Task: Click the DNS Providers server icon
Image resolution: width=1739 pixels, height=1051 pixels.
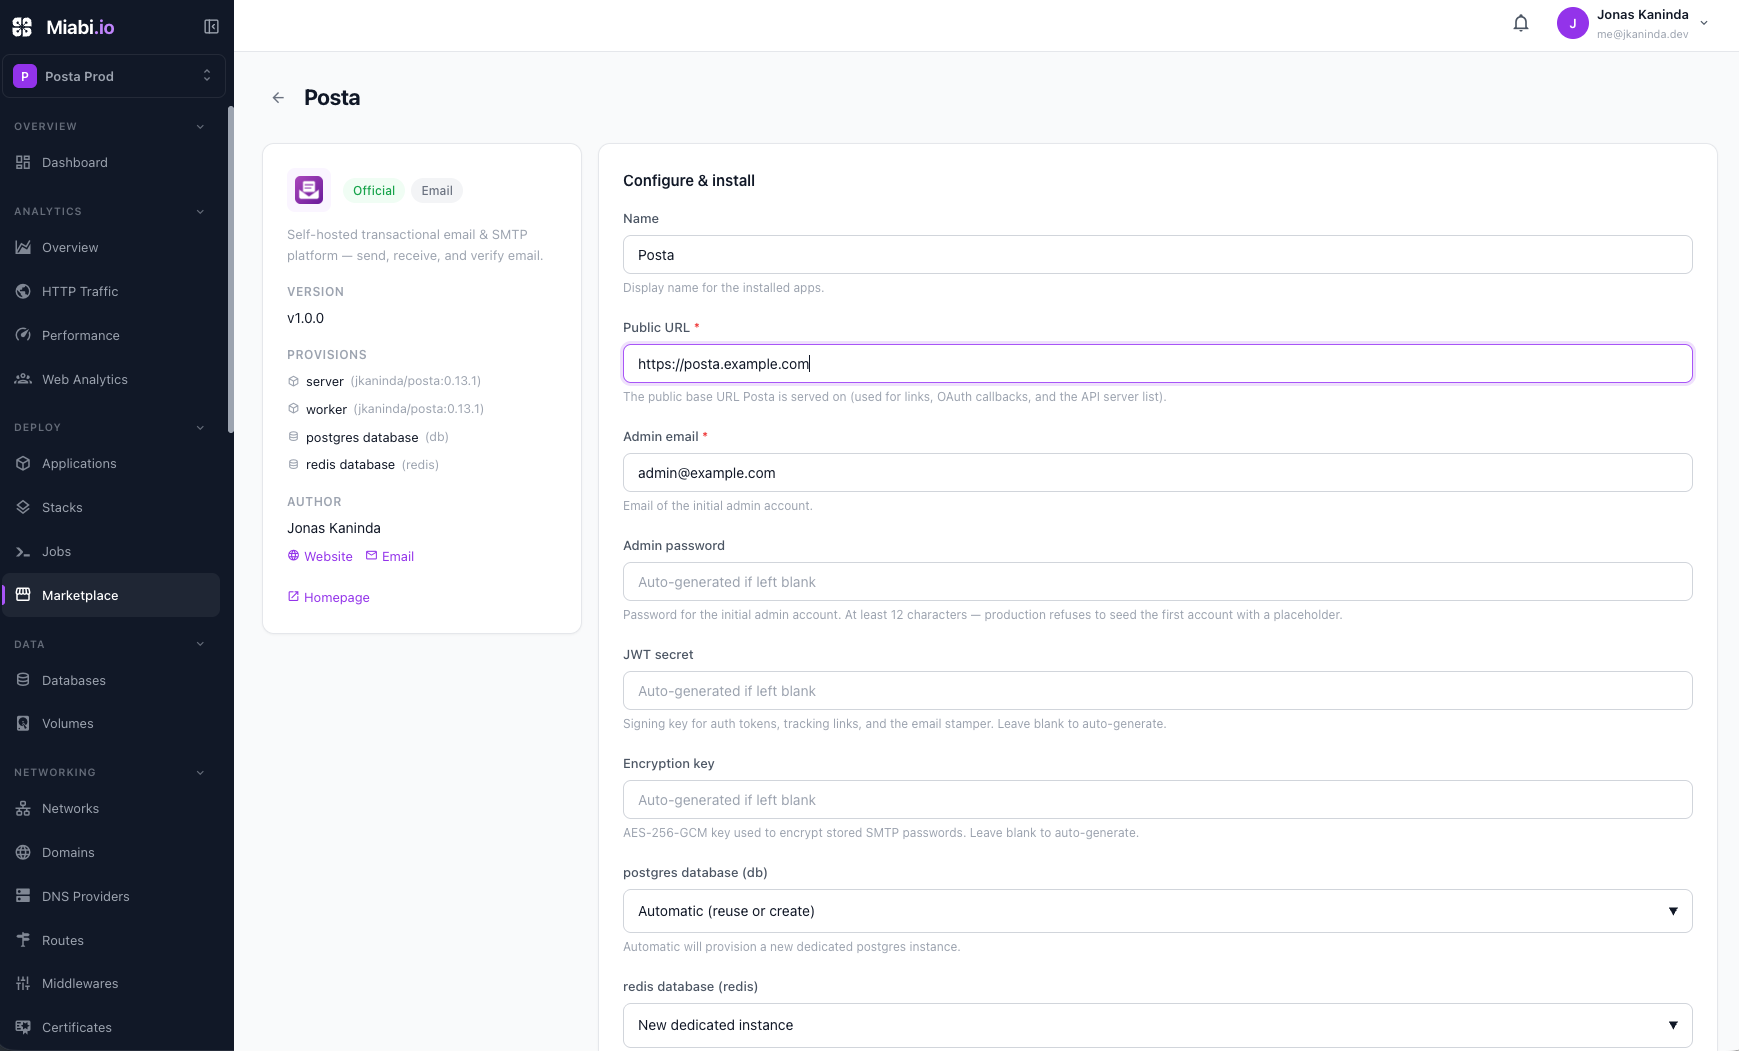Action: 23,896
